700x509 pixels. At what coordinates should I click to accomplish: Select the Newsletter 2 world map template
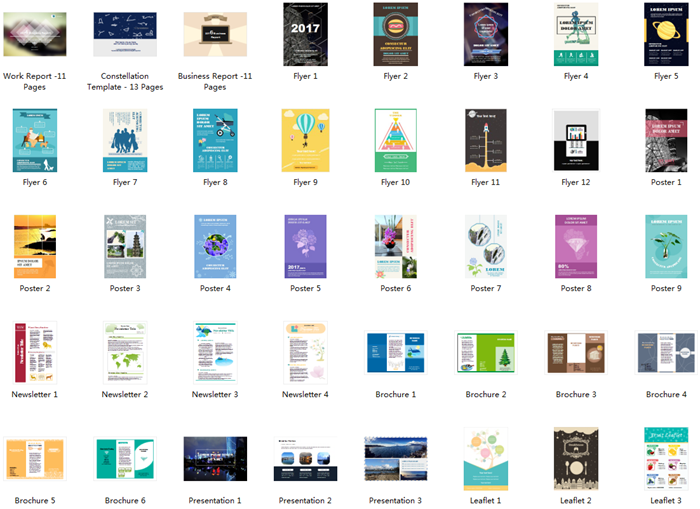coord(125,352)
